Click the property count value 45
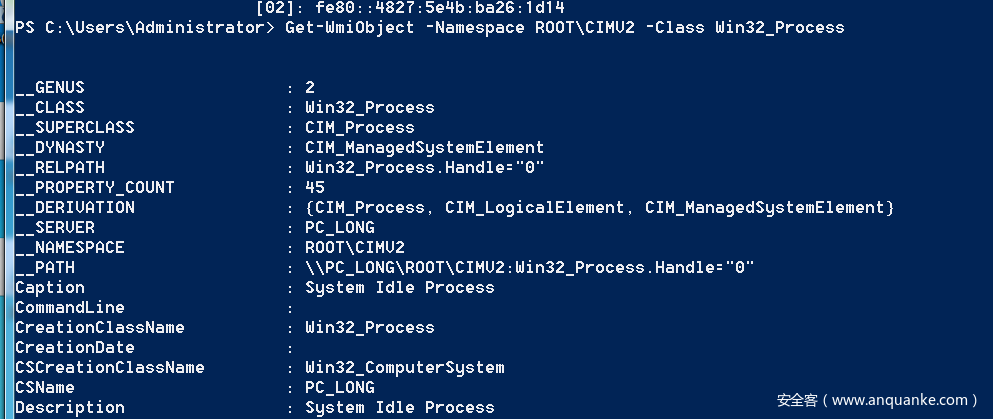The height and width of the screenshot is (419, 993). click(315, 187)
